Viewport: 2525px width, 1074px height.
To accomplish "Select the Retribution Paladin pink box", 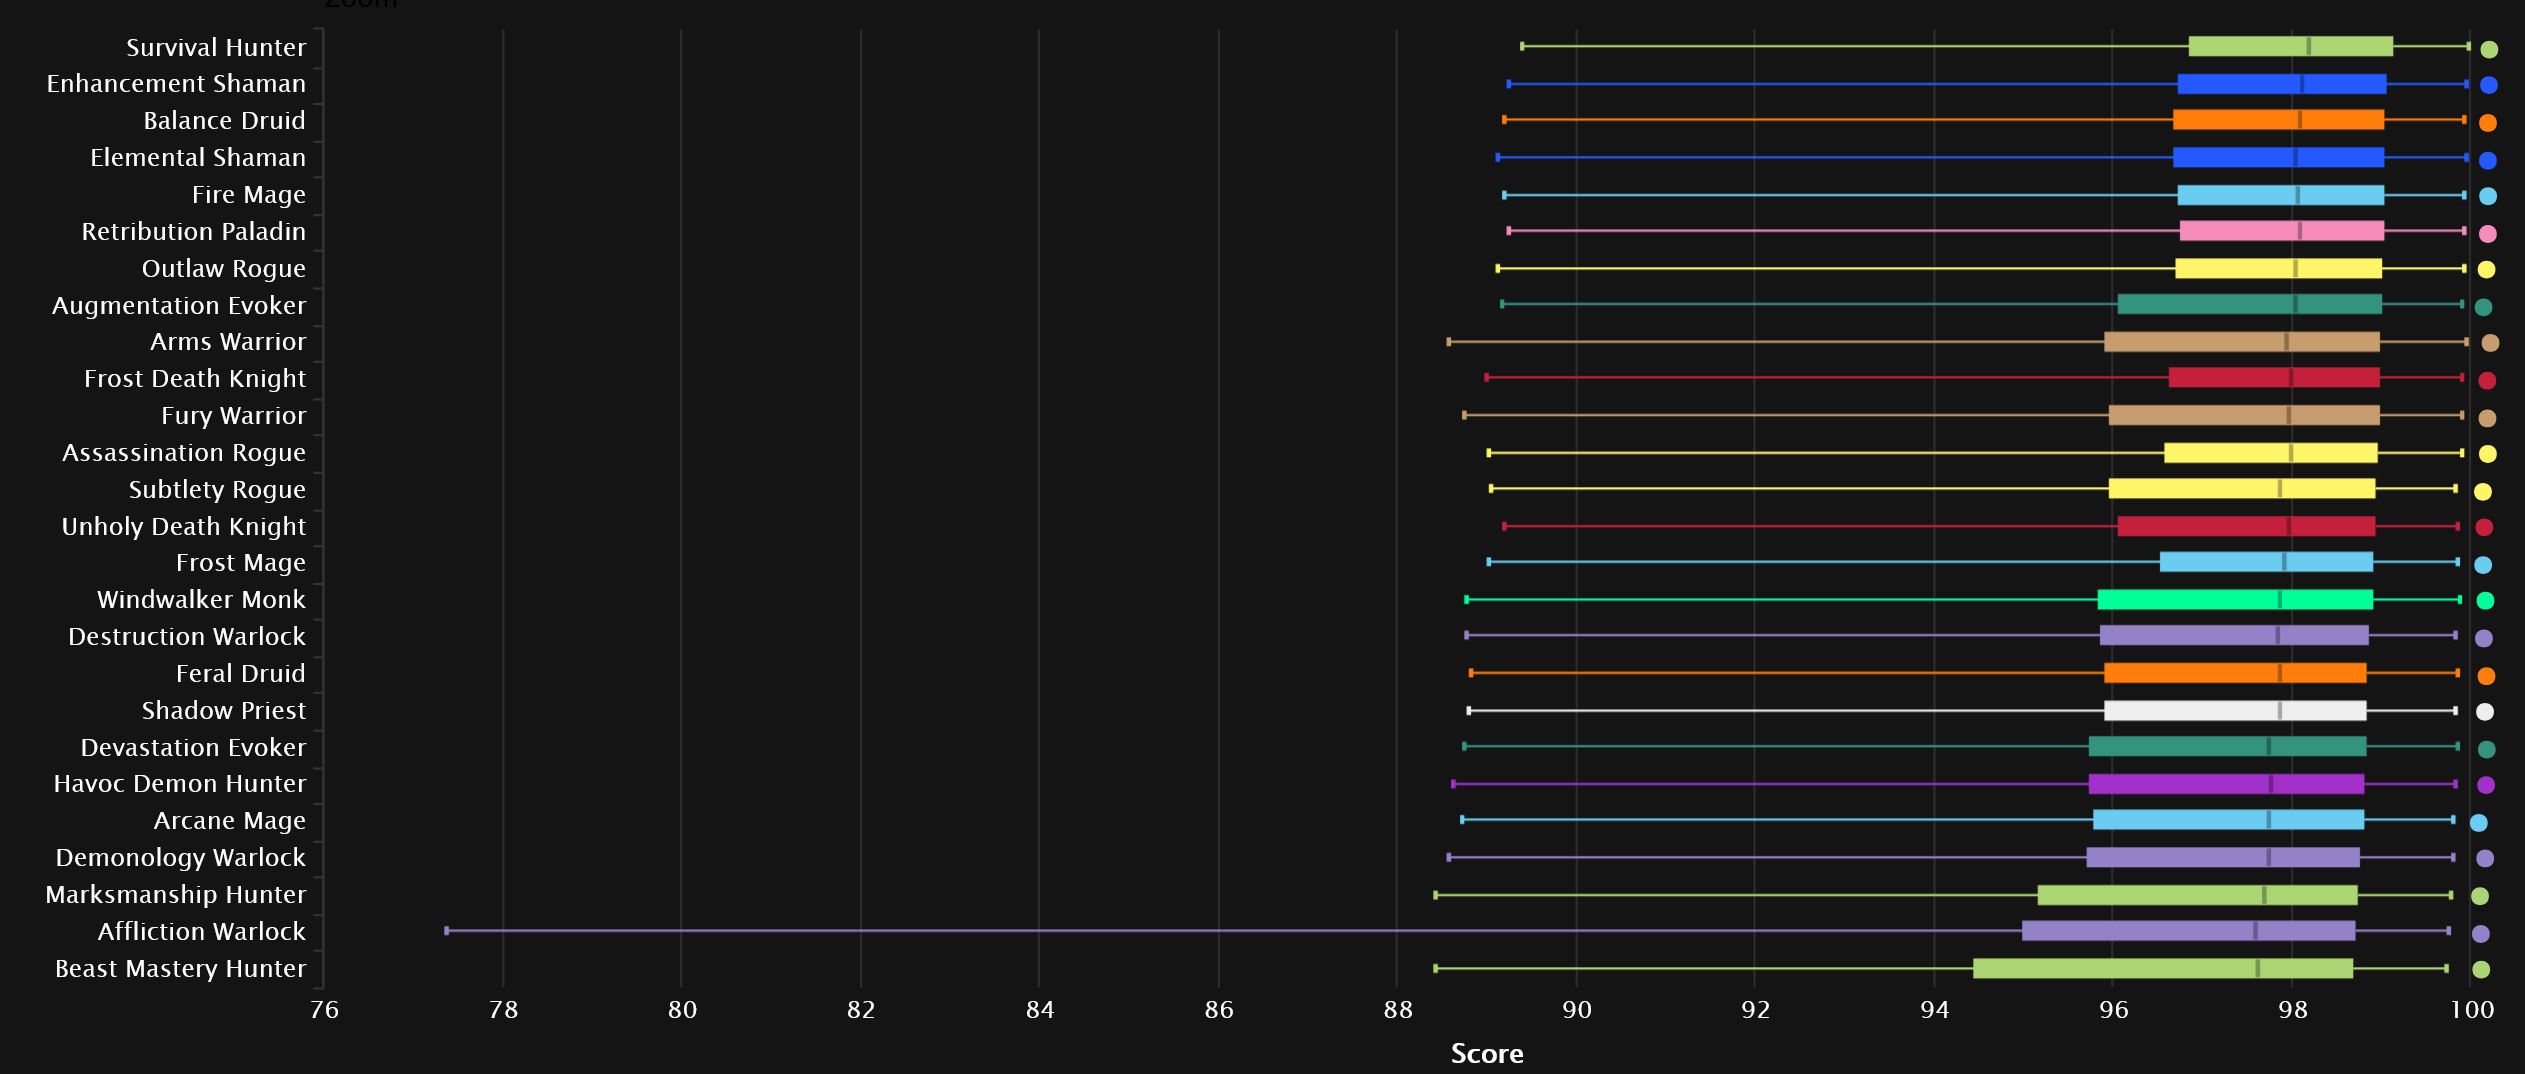I will [2281, 231].
